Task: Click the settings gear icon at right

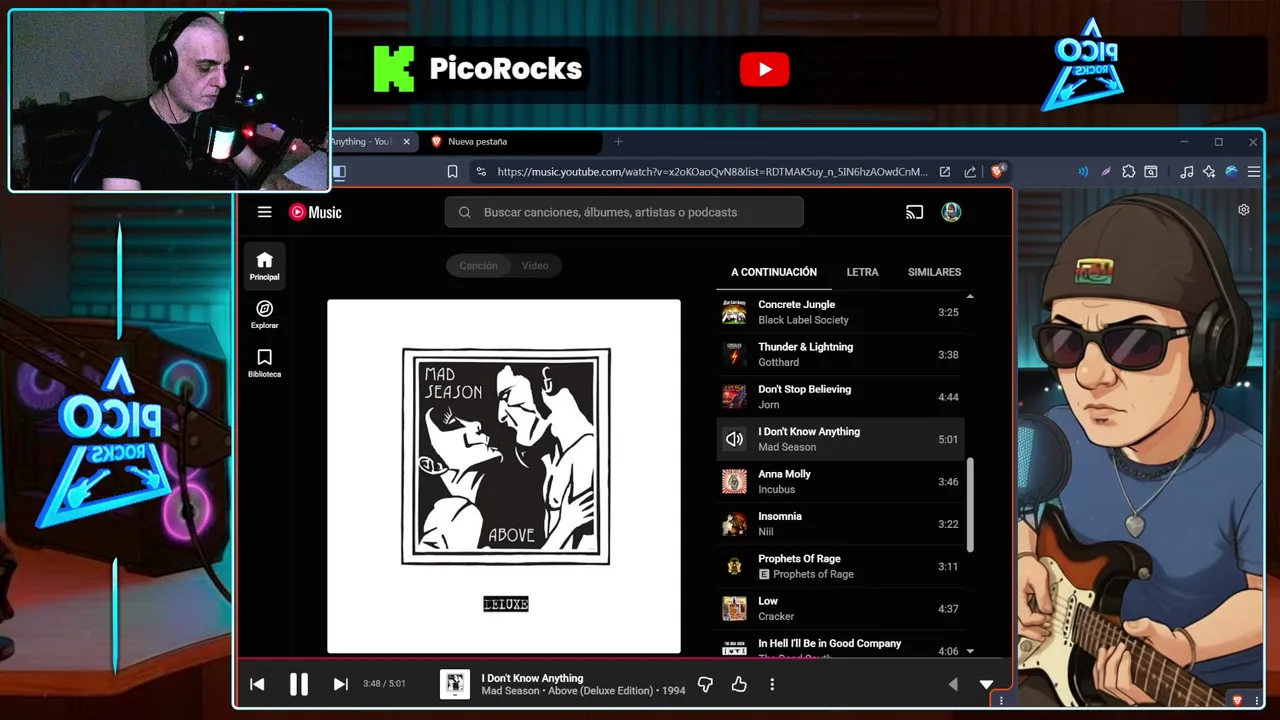Action: point(1243,210)
